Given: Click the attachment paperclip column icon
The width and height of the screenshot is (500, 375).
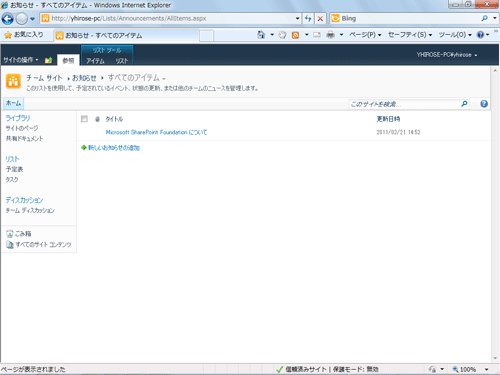Looking at the screenshot, I should (97, 119).
